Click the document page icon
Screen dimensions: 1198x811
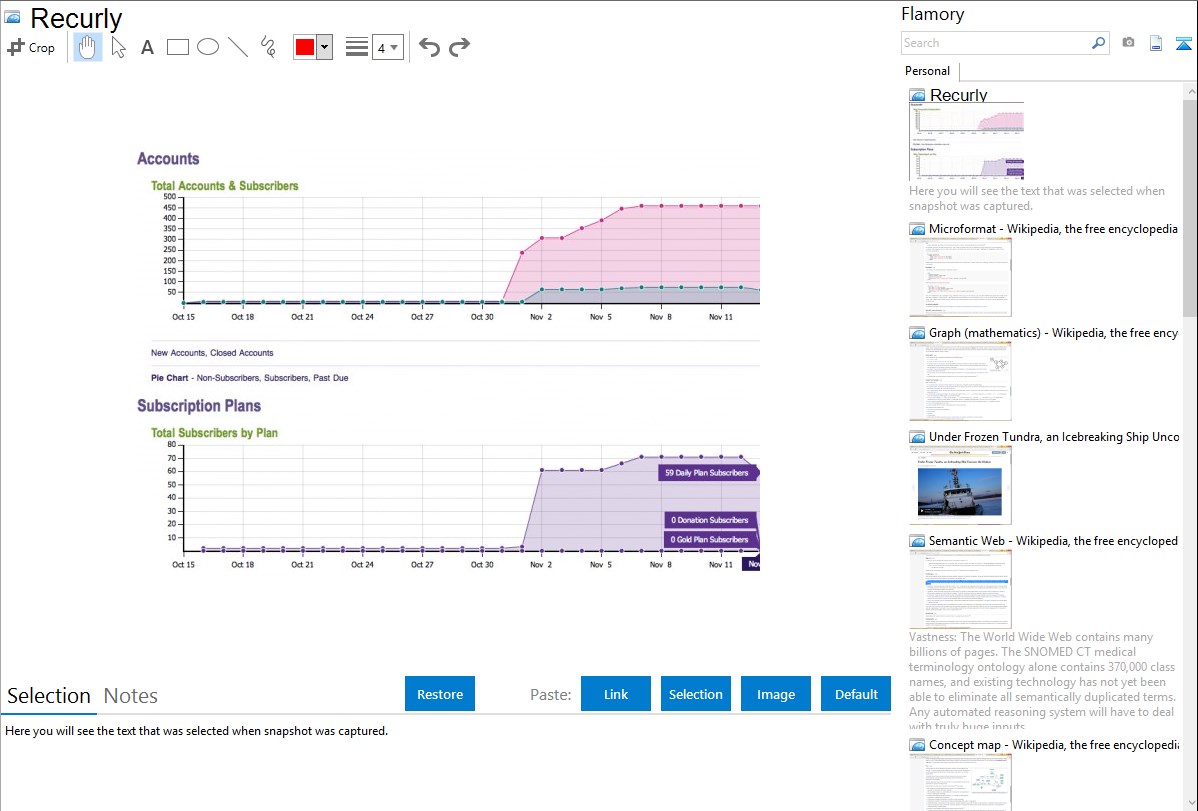(x=1156, y=43)
